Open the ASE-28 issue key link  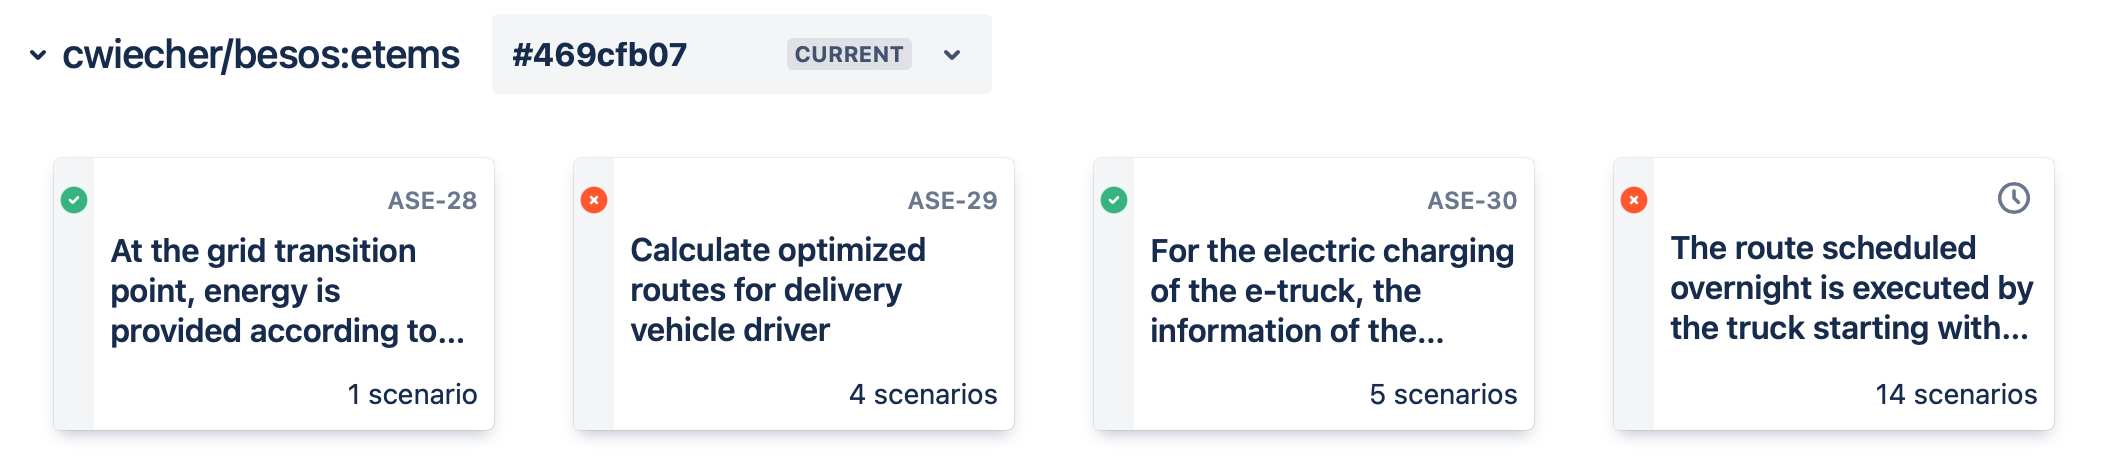click(x=432, y=201)
